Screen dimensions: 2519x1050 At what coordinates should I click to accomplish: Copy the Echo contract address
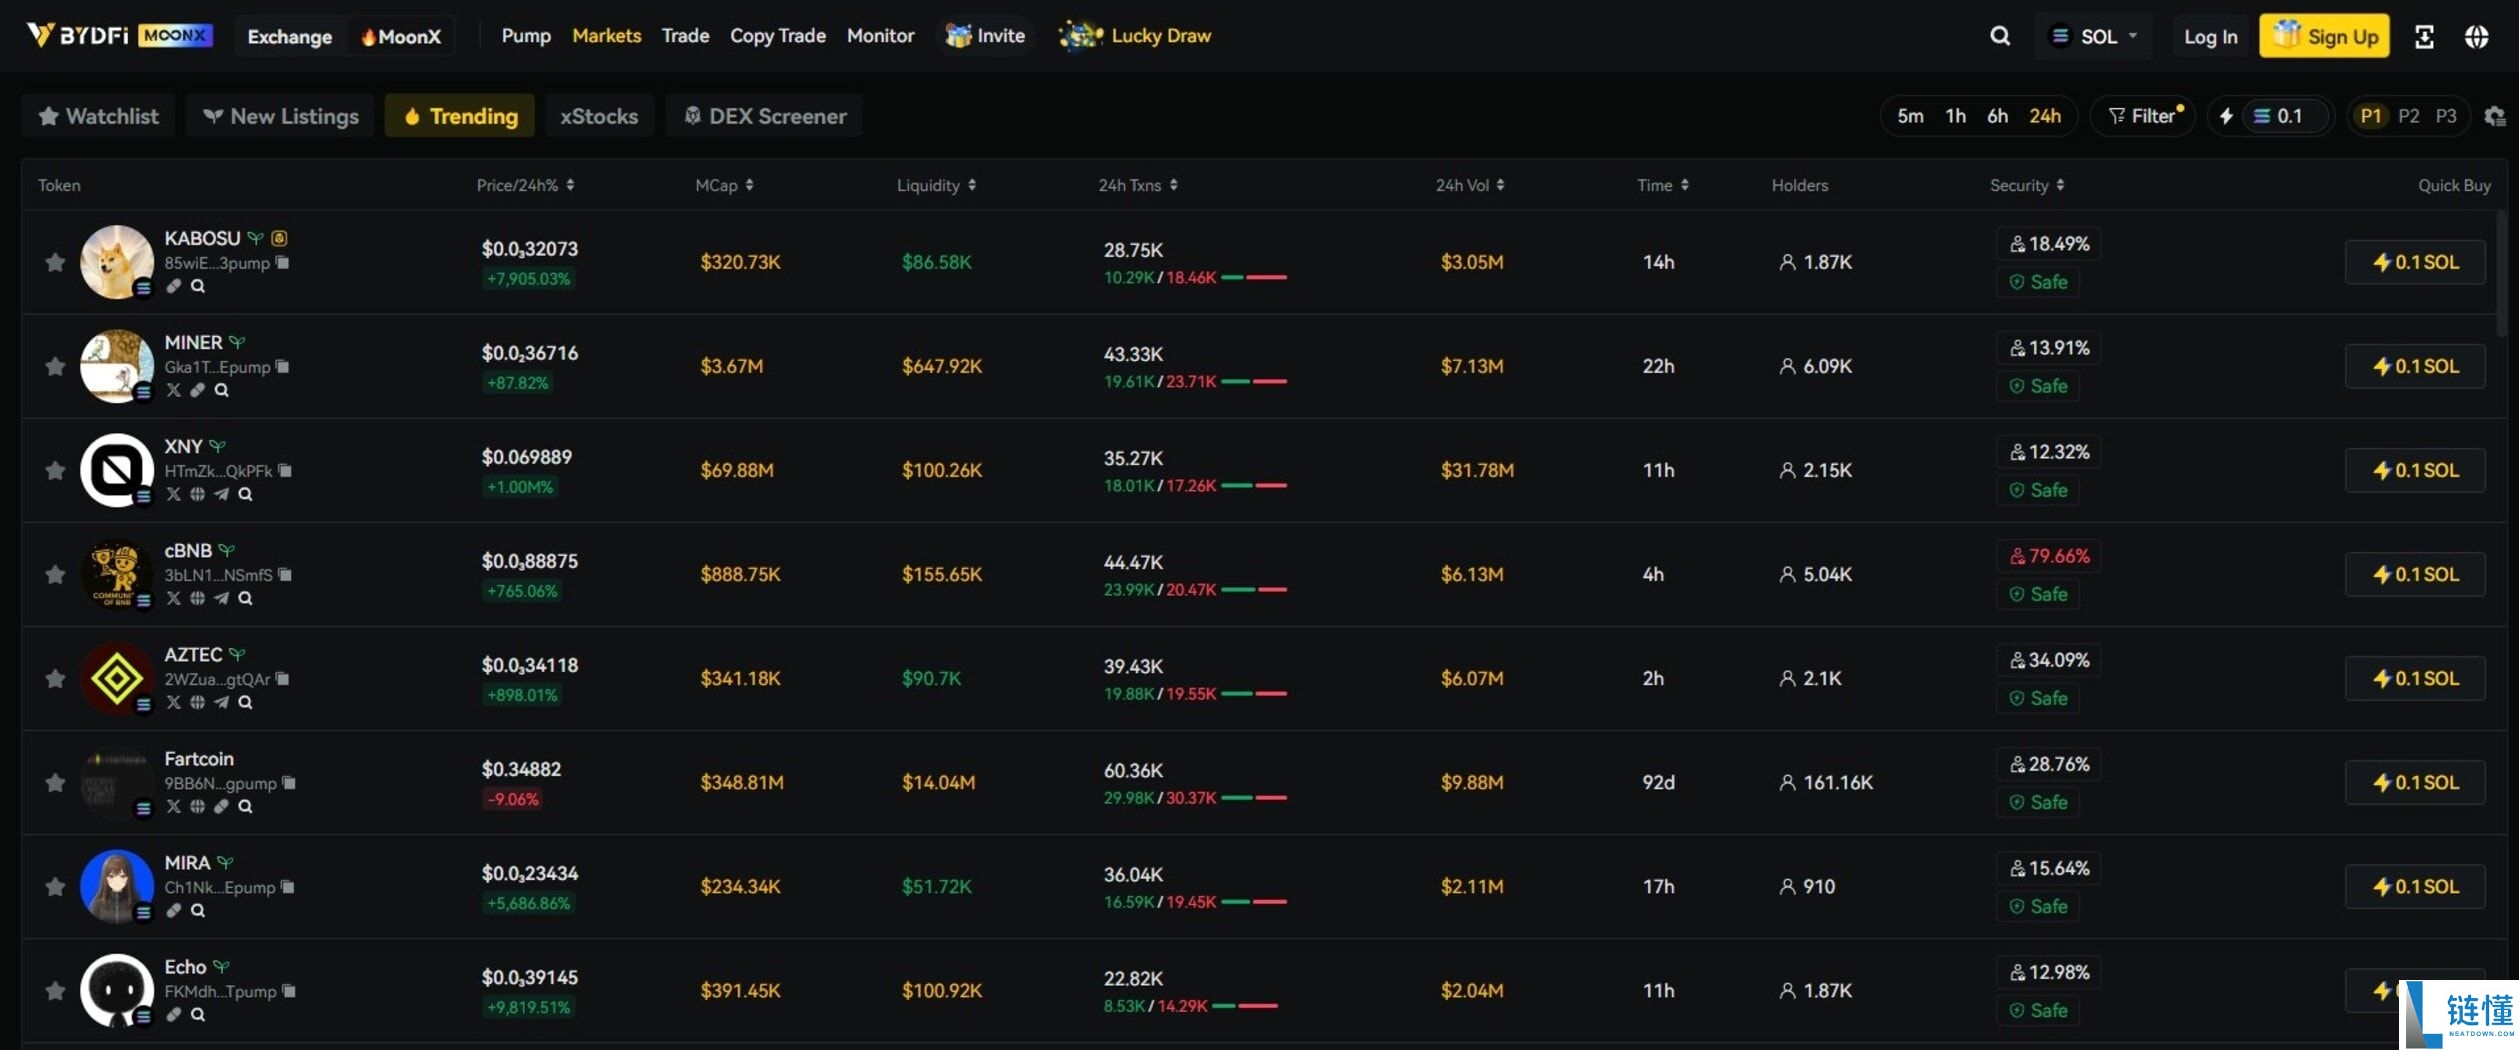tap(289, 991)
